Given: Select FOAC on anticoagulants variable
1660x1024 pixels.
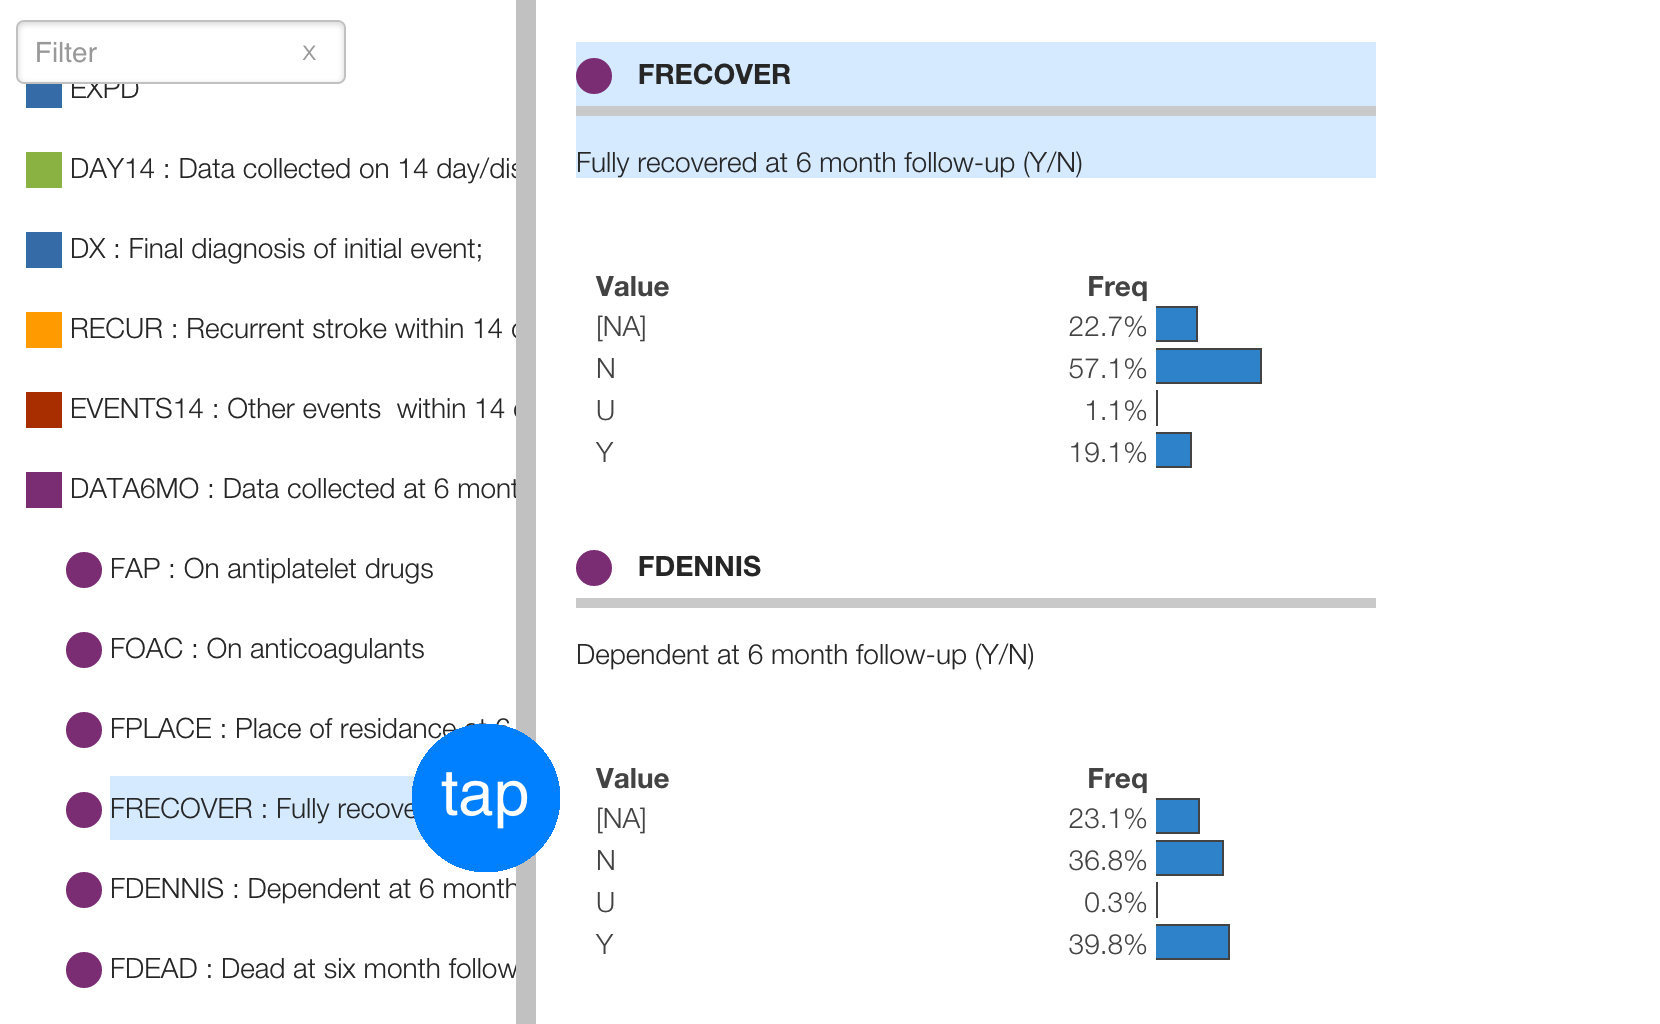Looking at the screenshot, I should [x=267, y=649].
